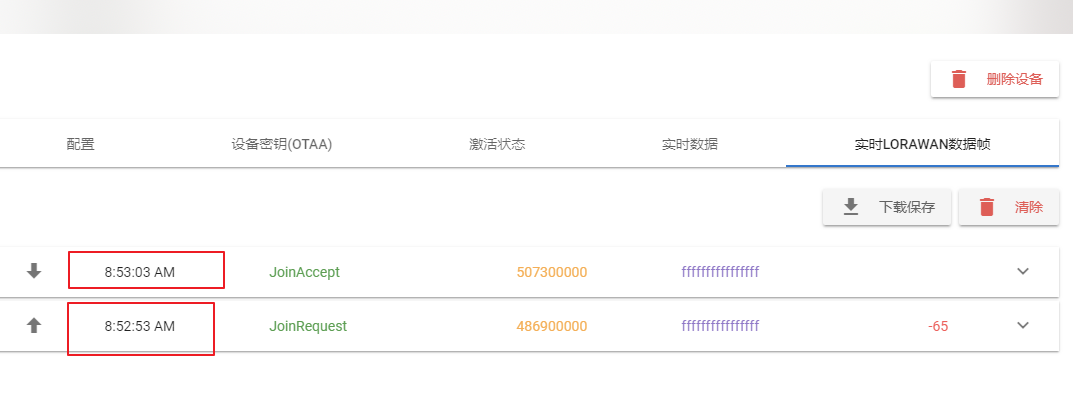Image resolution: width=1073 pixels, height=410 pixels.
Task: Select the 实时LORAWAN数据帧 tab
Action: (922, 144)
